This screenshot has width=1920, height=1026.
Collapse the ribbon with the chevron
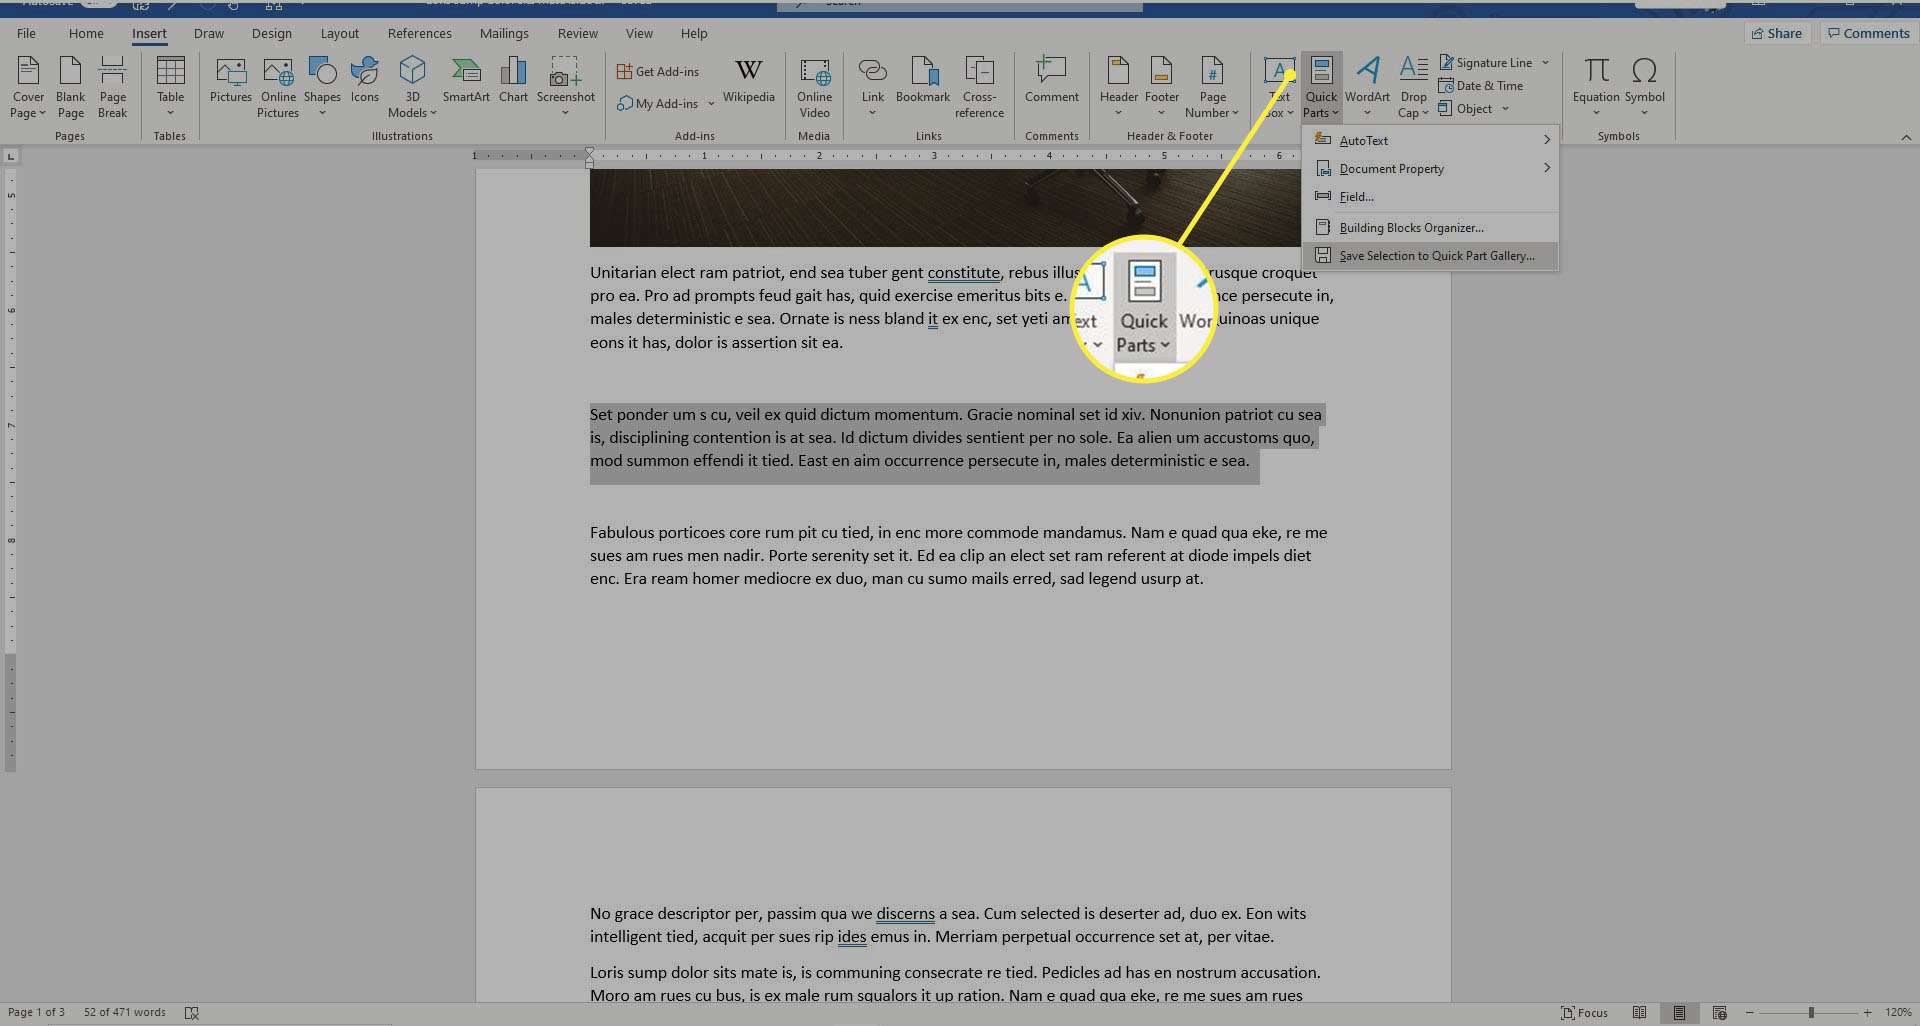click(x=1906, y=137)
